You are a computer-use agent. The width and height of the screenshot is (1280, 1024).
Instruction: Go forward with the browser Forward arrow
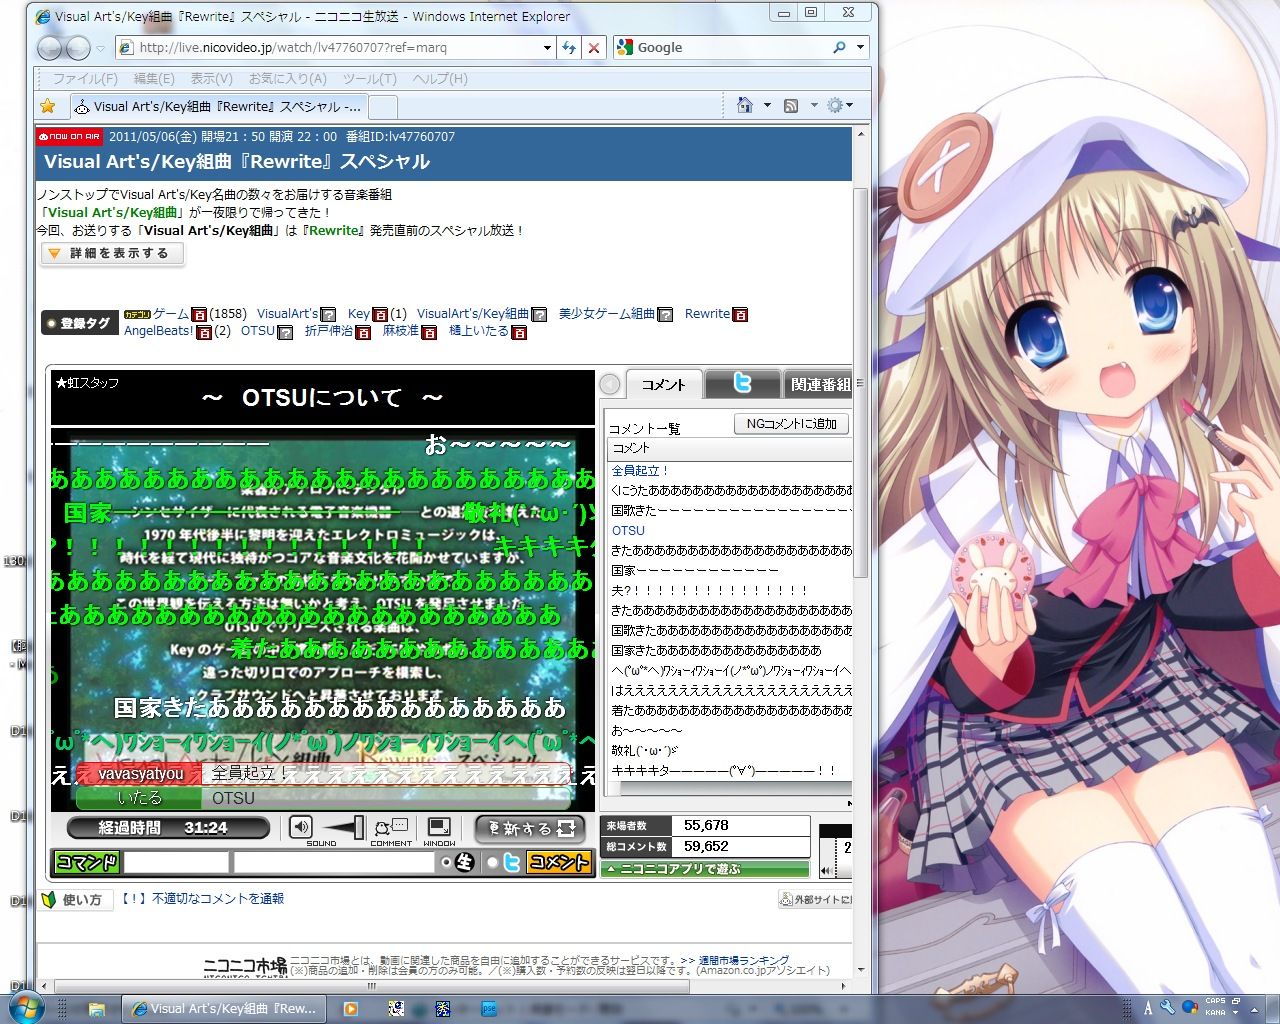click(x=78, y=47)
